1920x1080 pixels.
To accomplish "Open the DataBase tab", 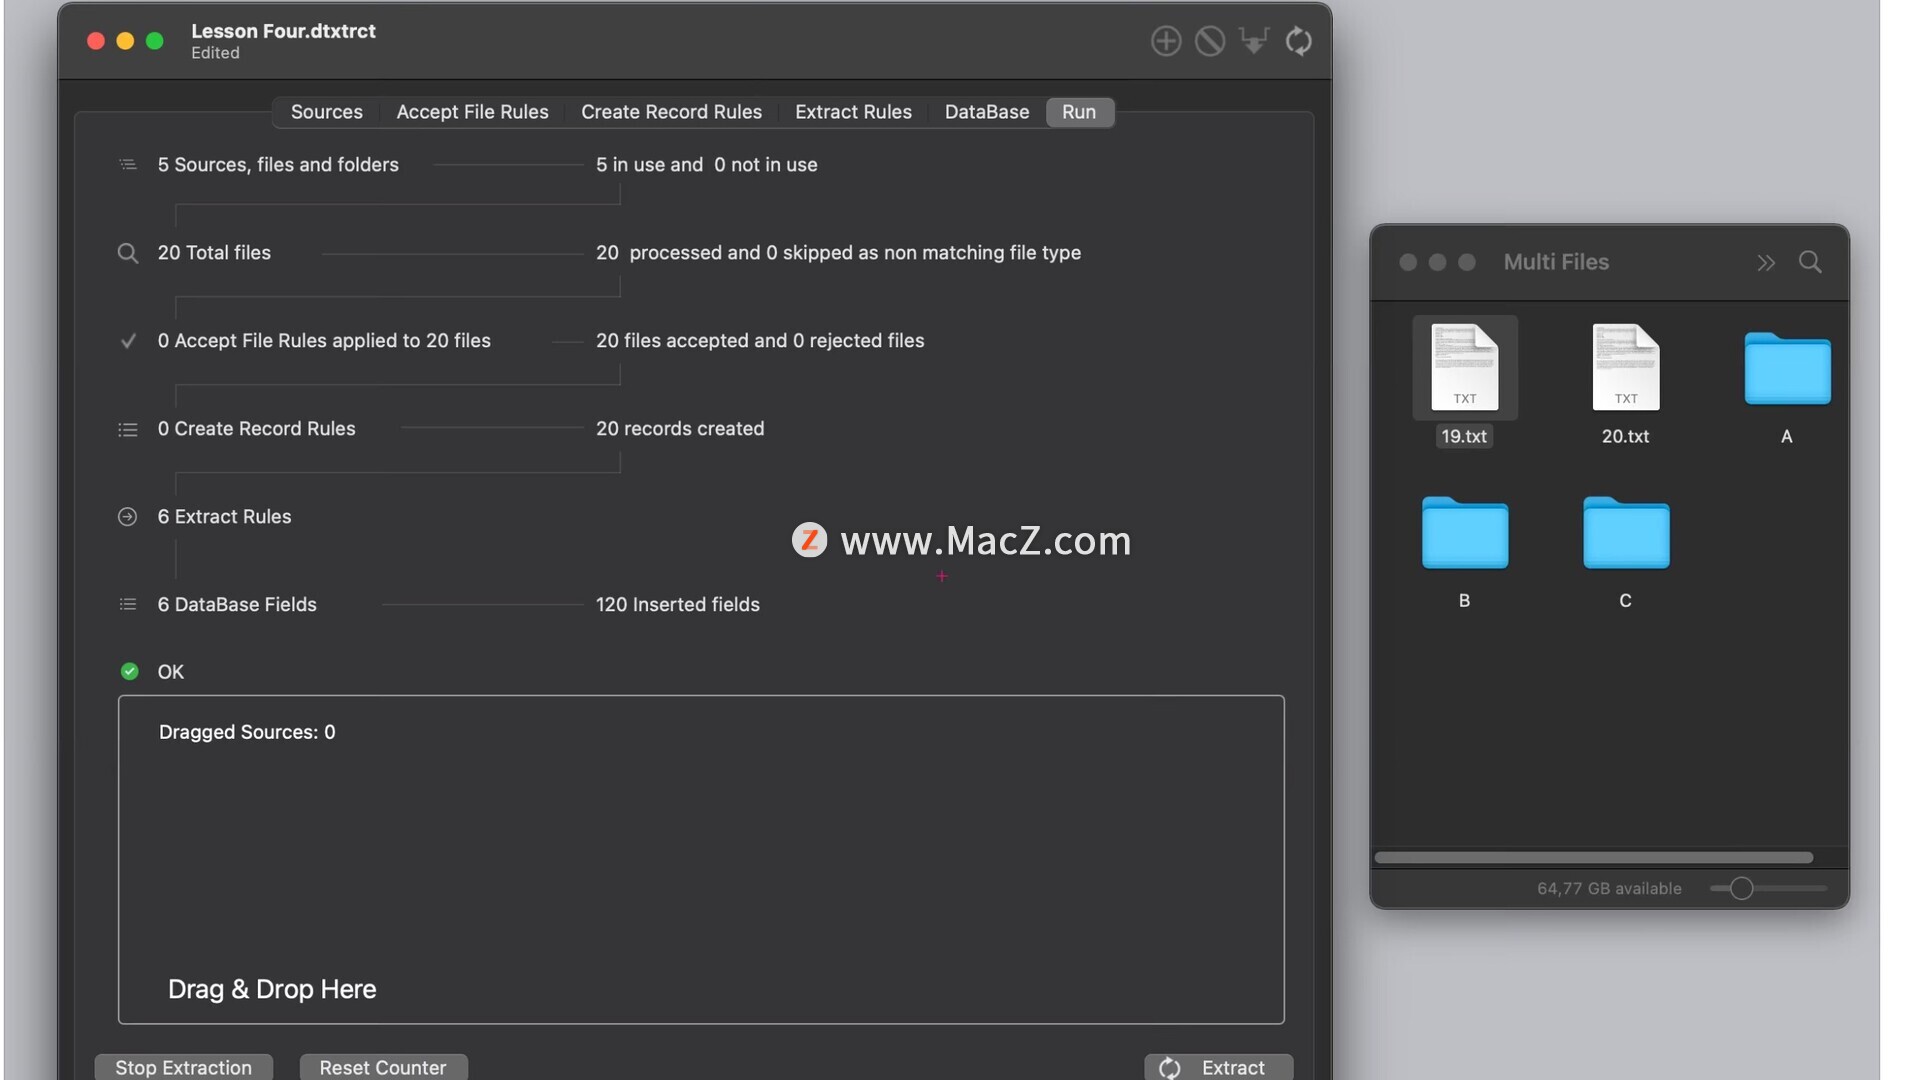I will coord(987,112).
